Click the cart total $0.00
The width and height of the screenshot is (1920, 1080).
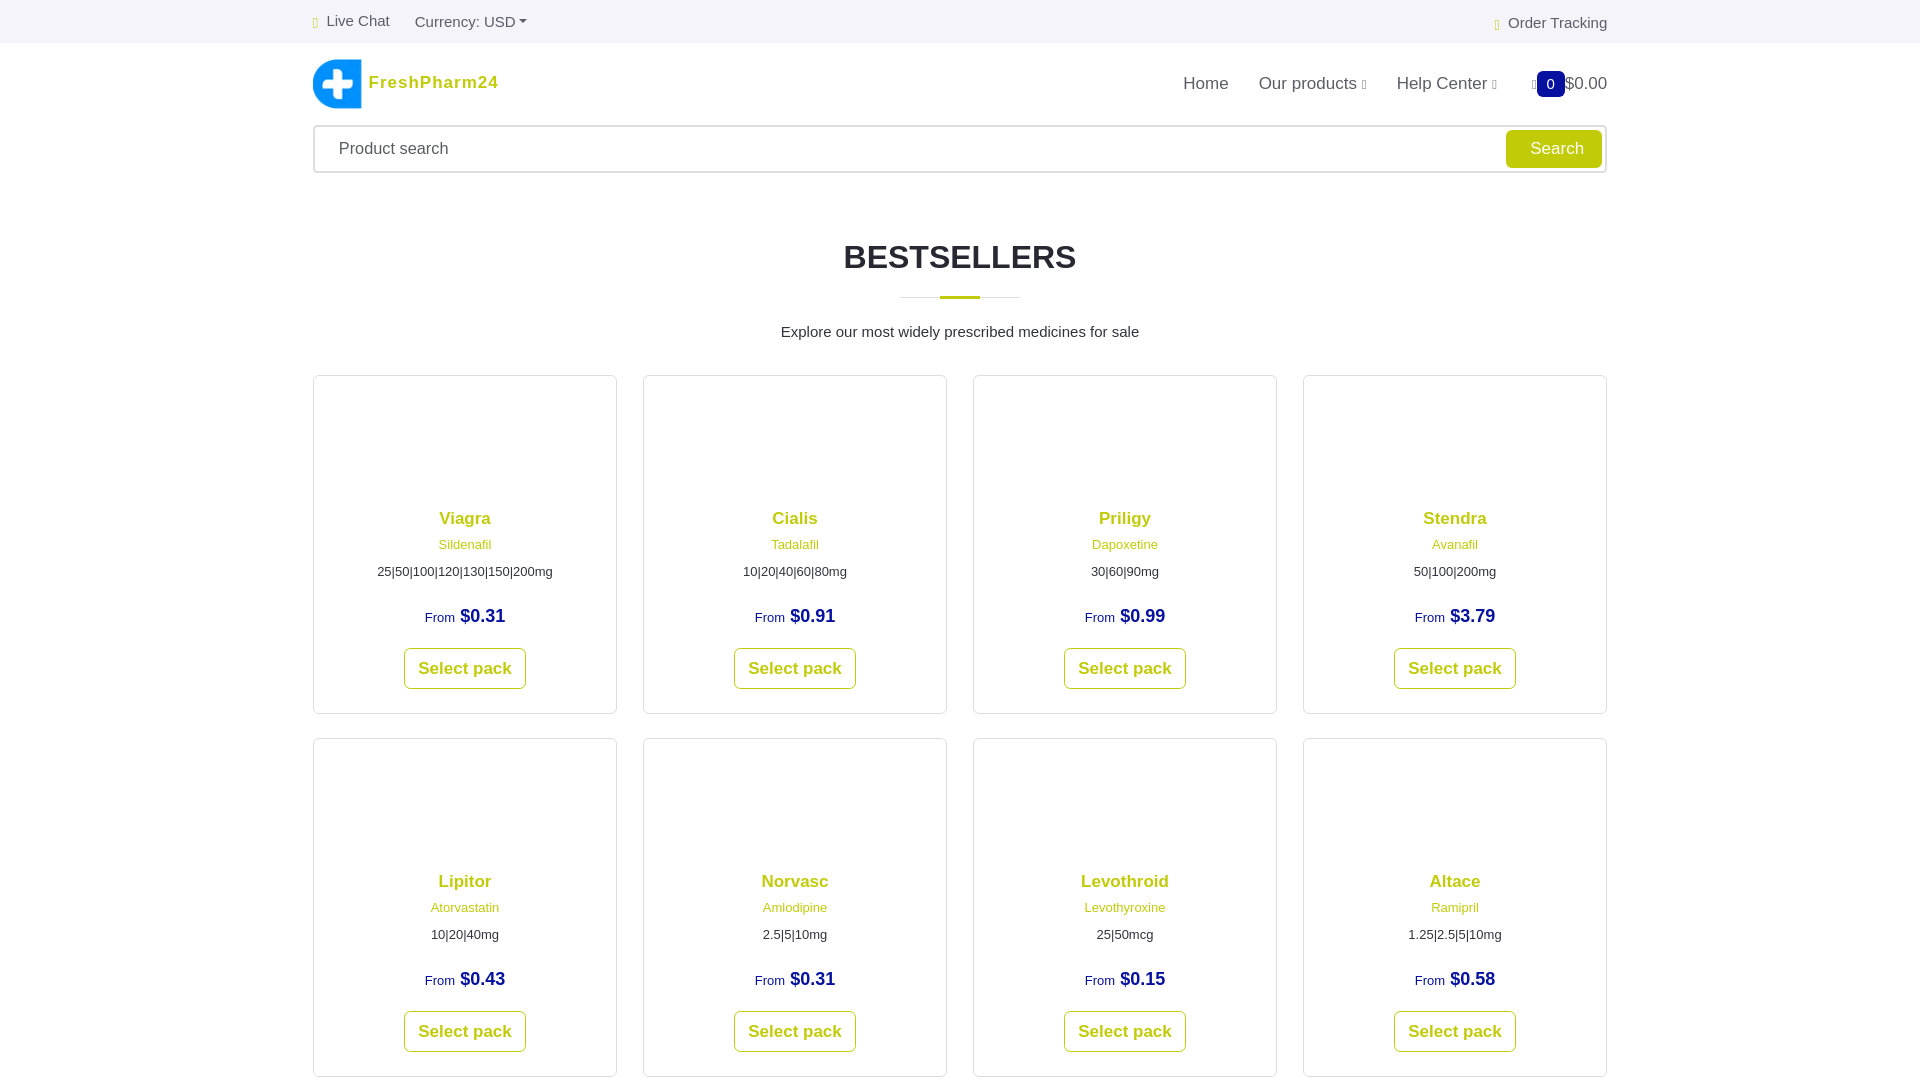(1586, 84)
